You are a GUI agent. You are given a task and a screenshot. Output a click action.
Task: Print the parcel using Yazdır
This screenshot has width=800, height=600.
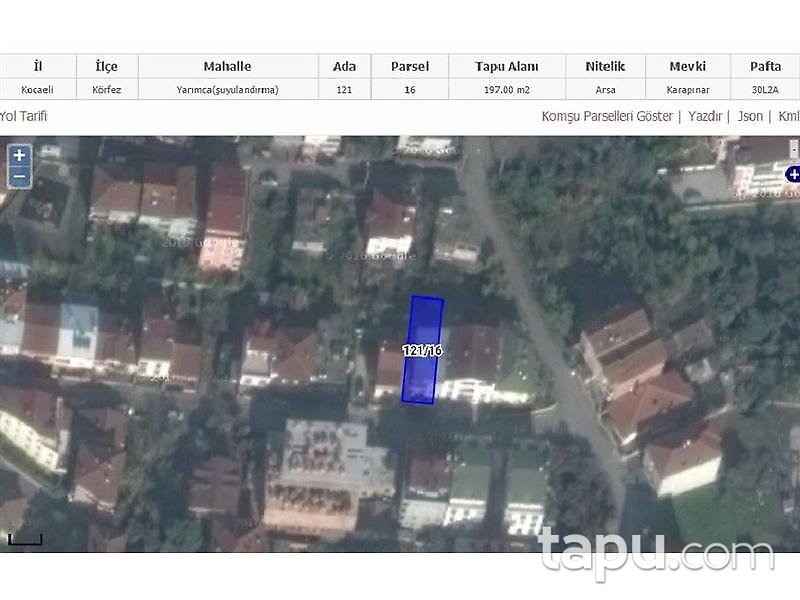tap(705, 116)
